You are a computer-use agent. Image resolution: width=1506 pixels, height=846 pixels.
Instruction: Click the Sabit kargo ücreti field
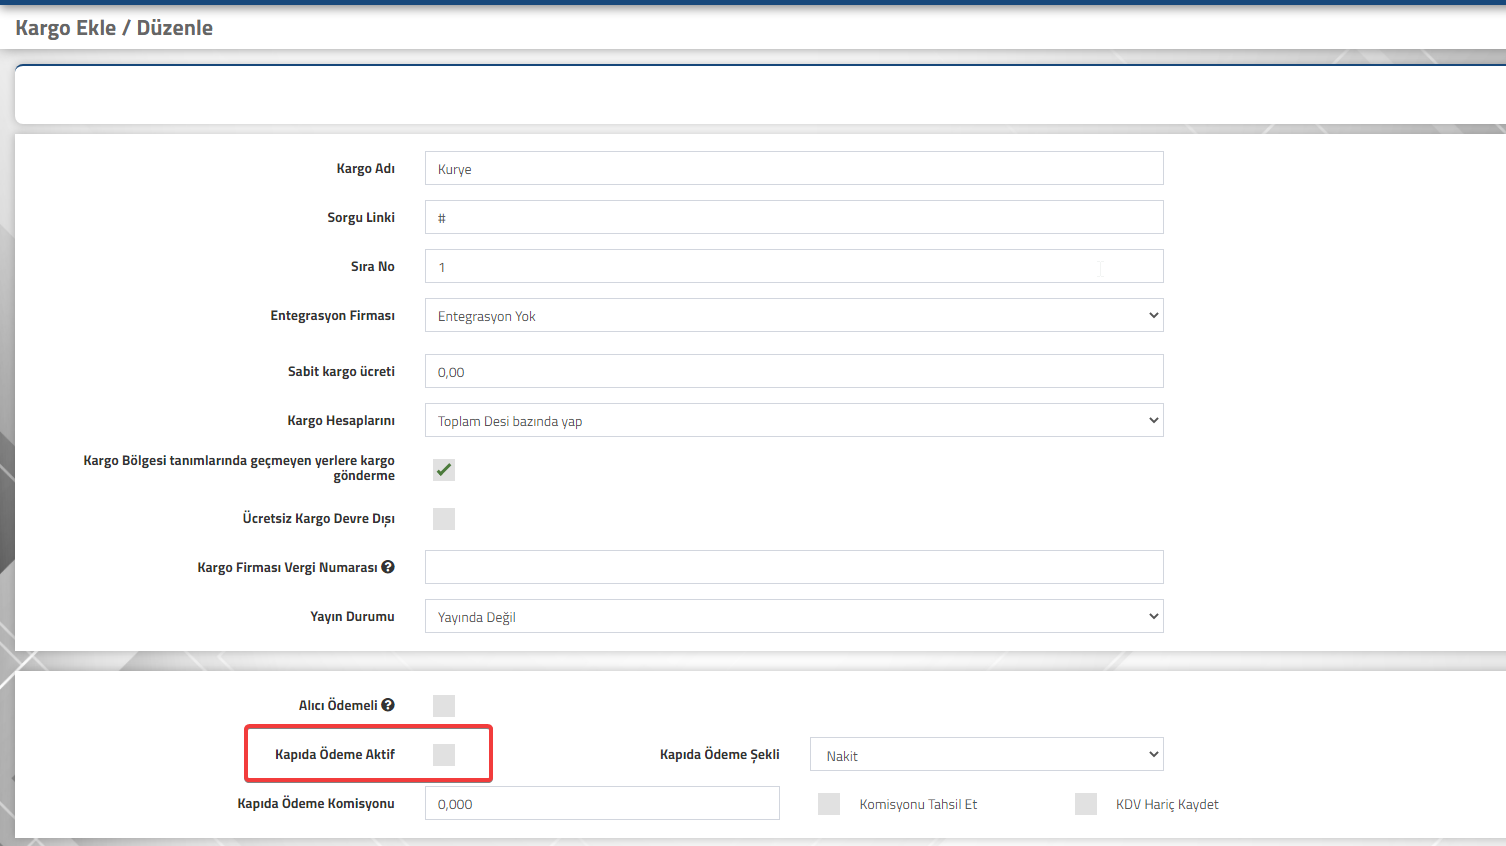point(794,371)
